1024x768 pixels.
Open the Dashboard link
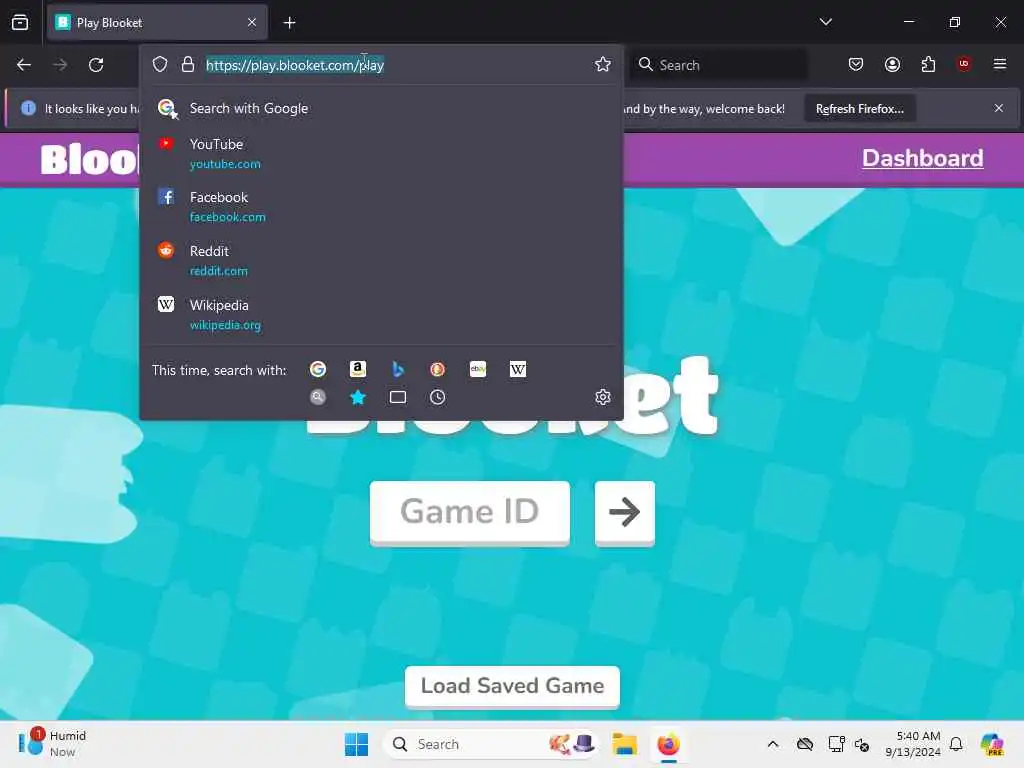tap(922, 158)
